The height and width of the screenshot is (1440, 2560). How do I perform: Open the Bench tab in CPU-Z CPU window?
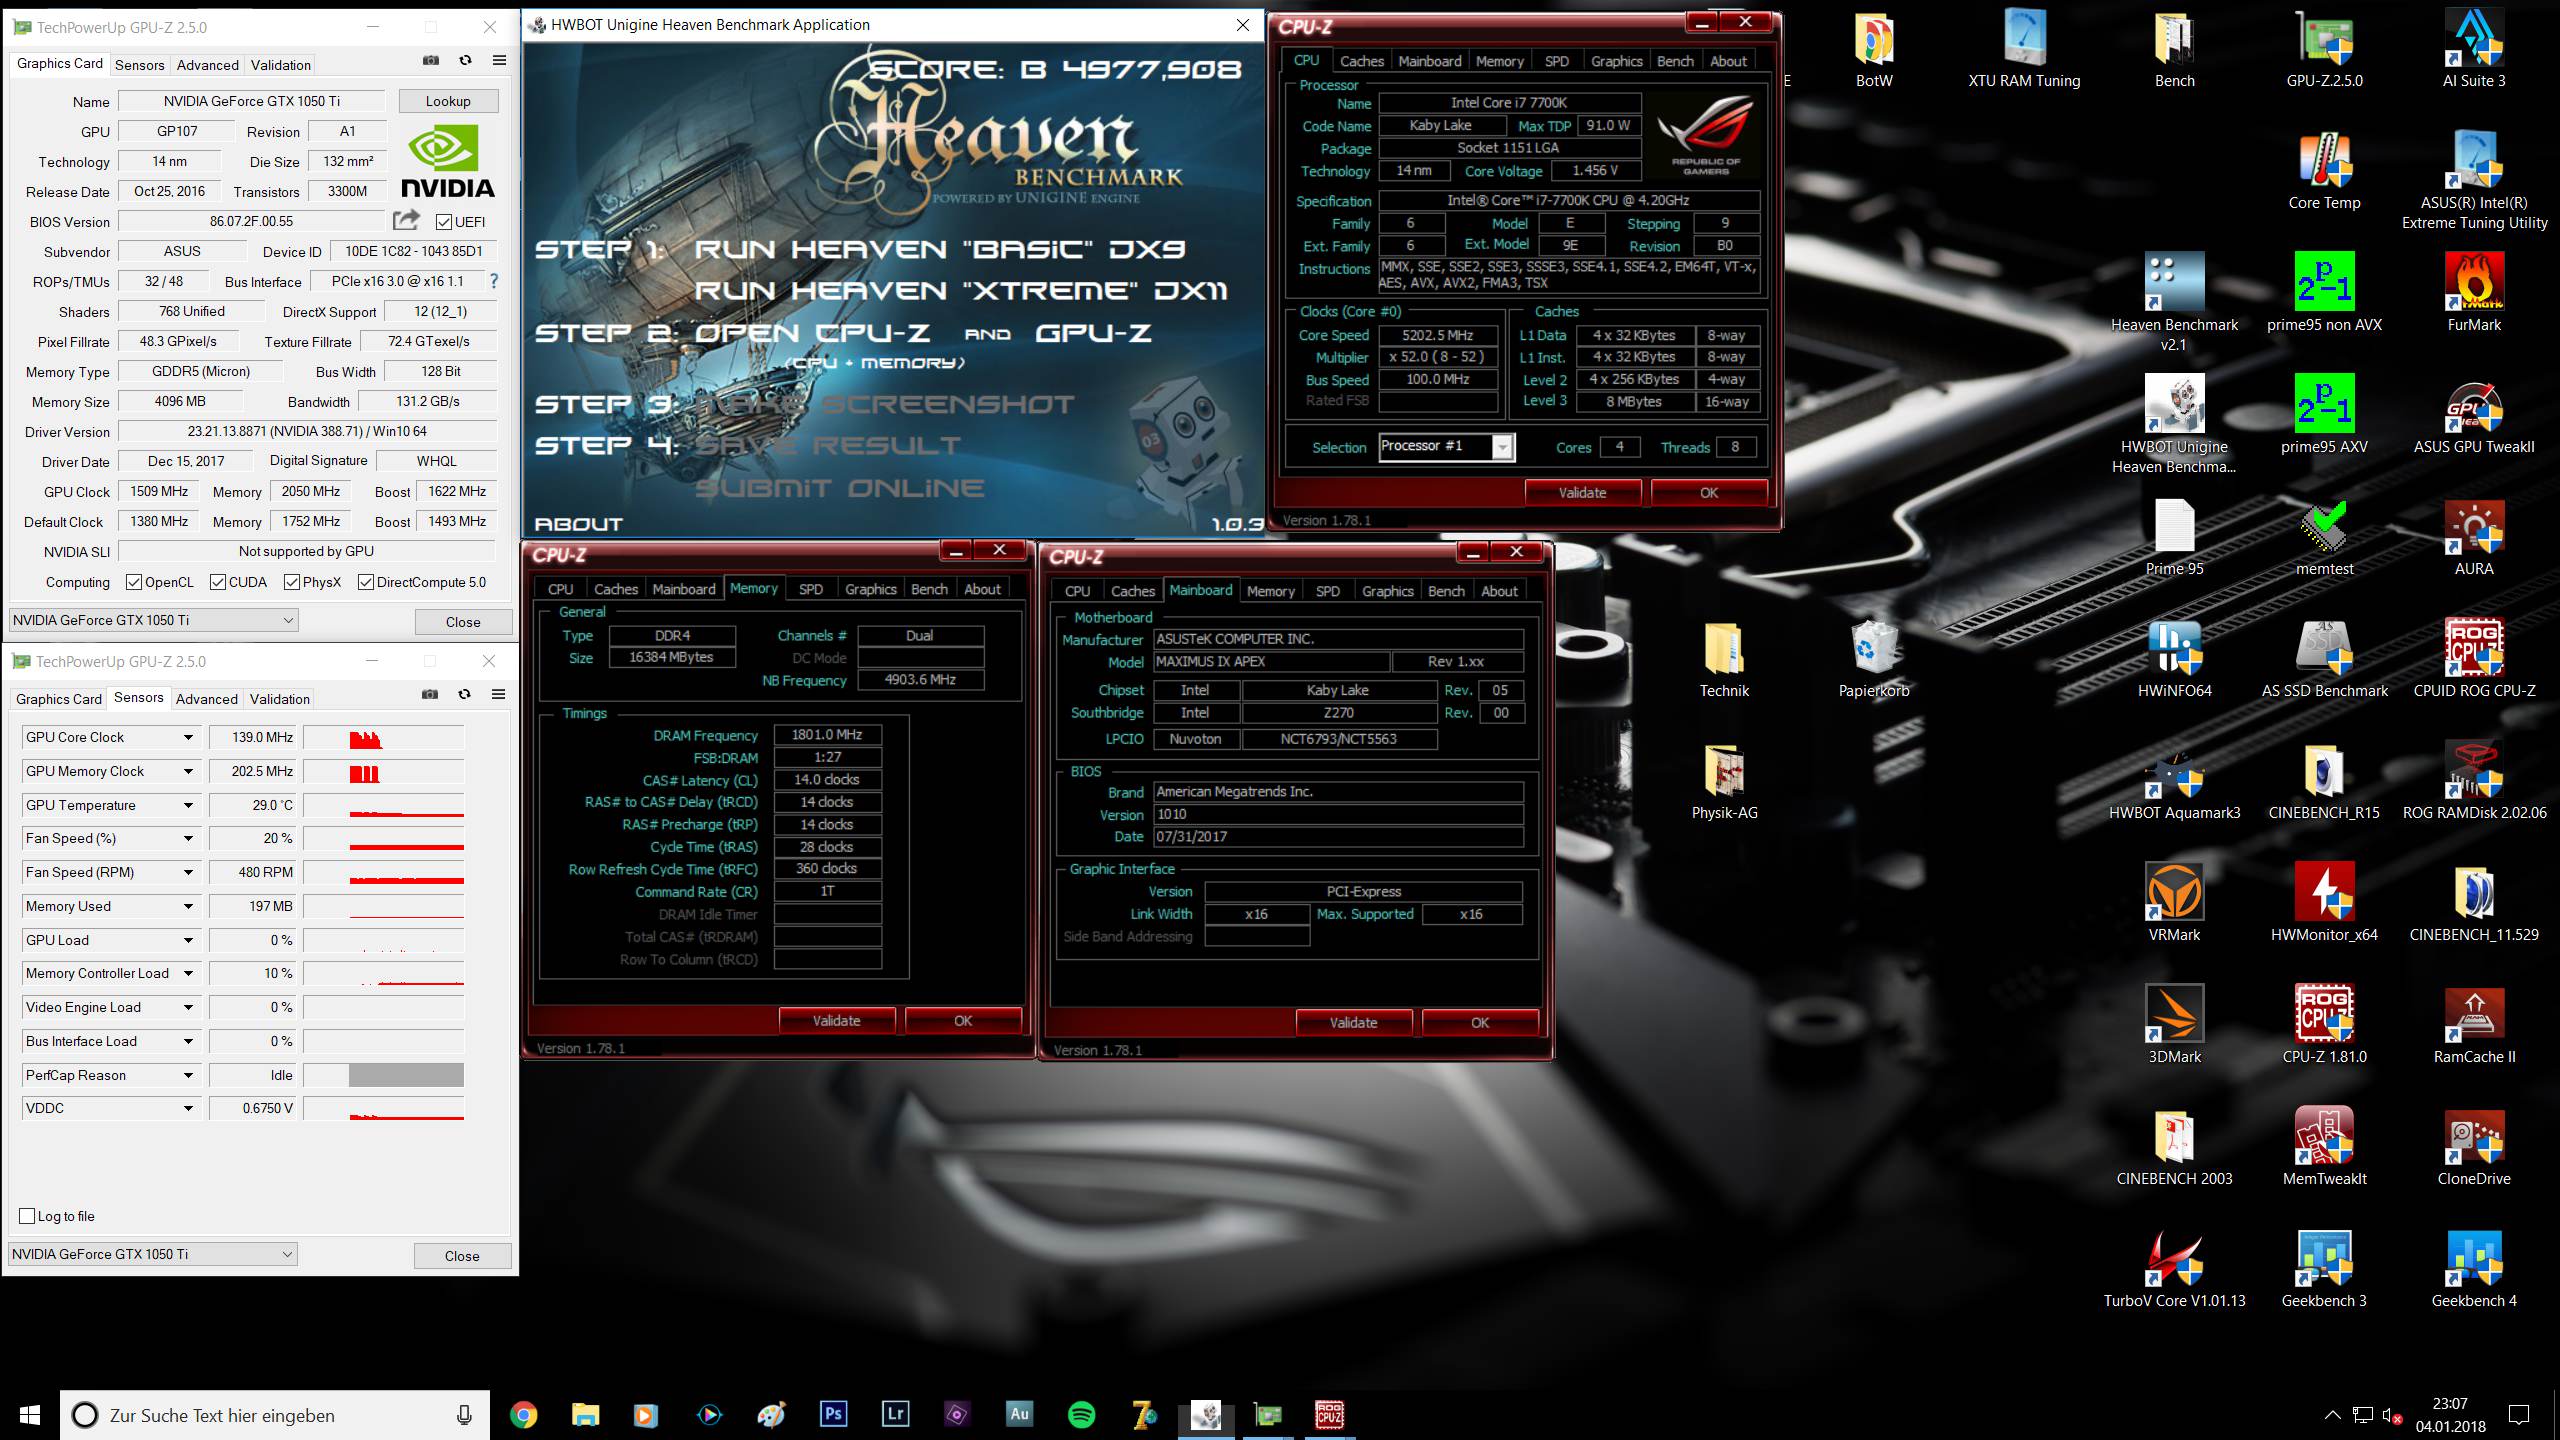[1675, 61]
